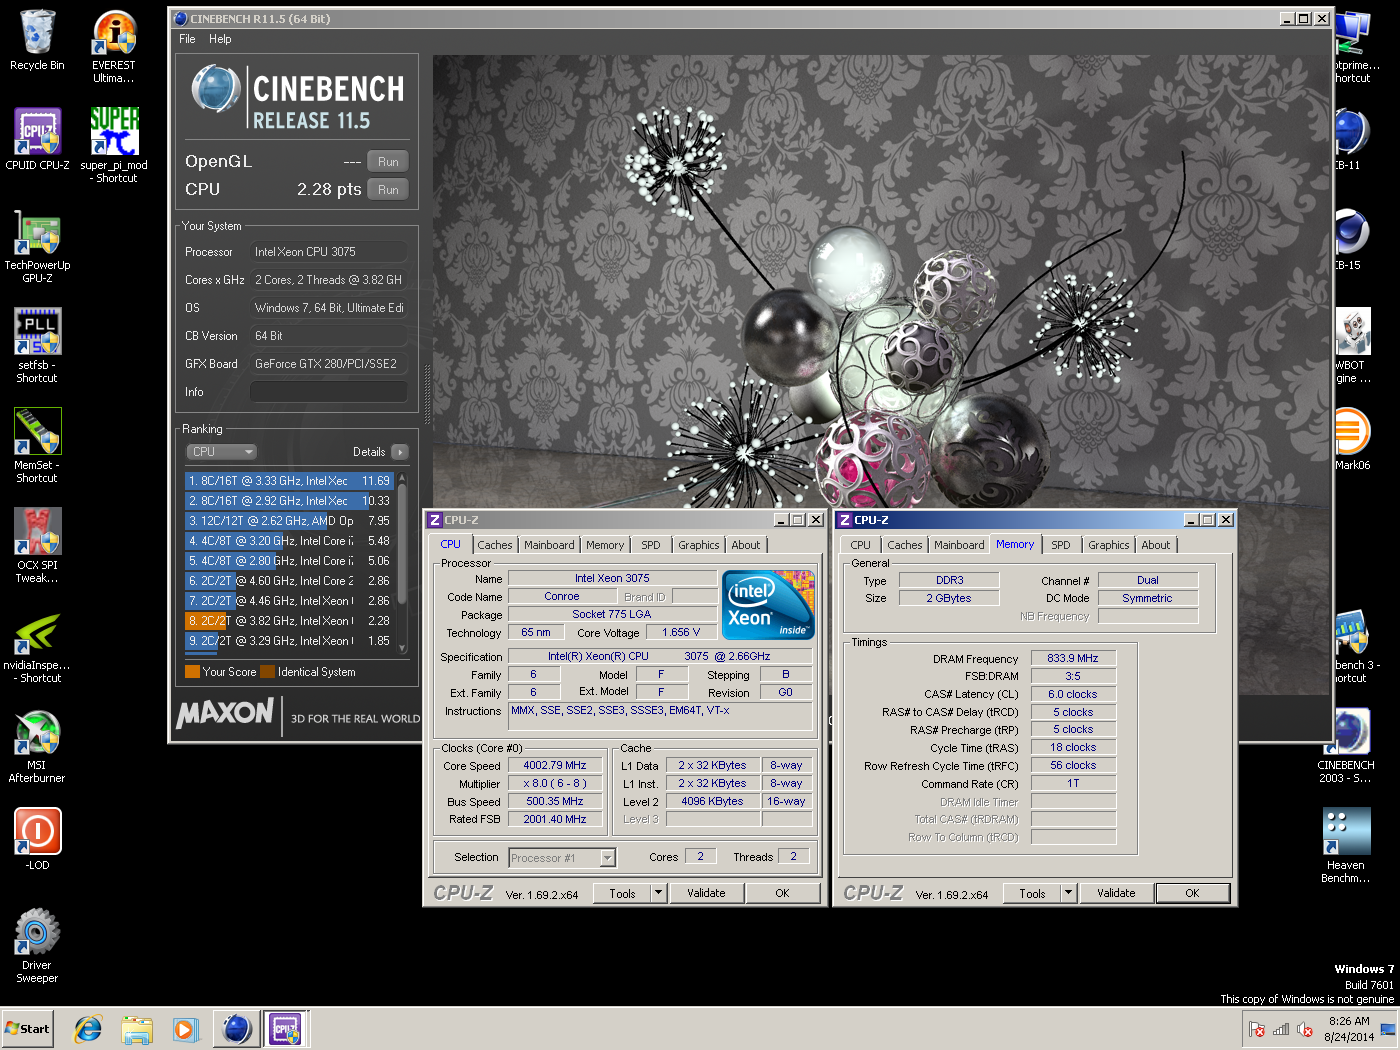Open Heaven Benchmark desktop icon
Screen dimensions: 1400x1050
[1345, 846]
